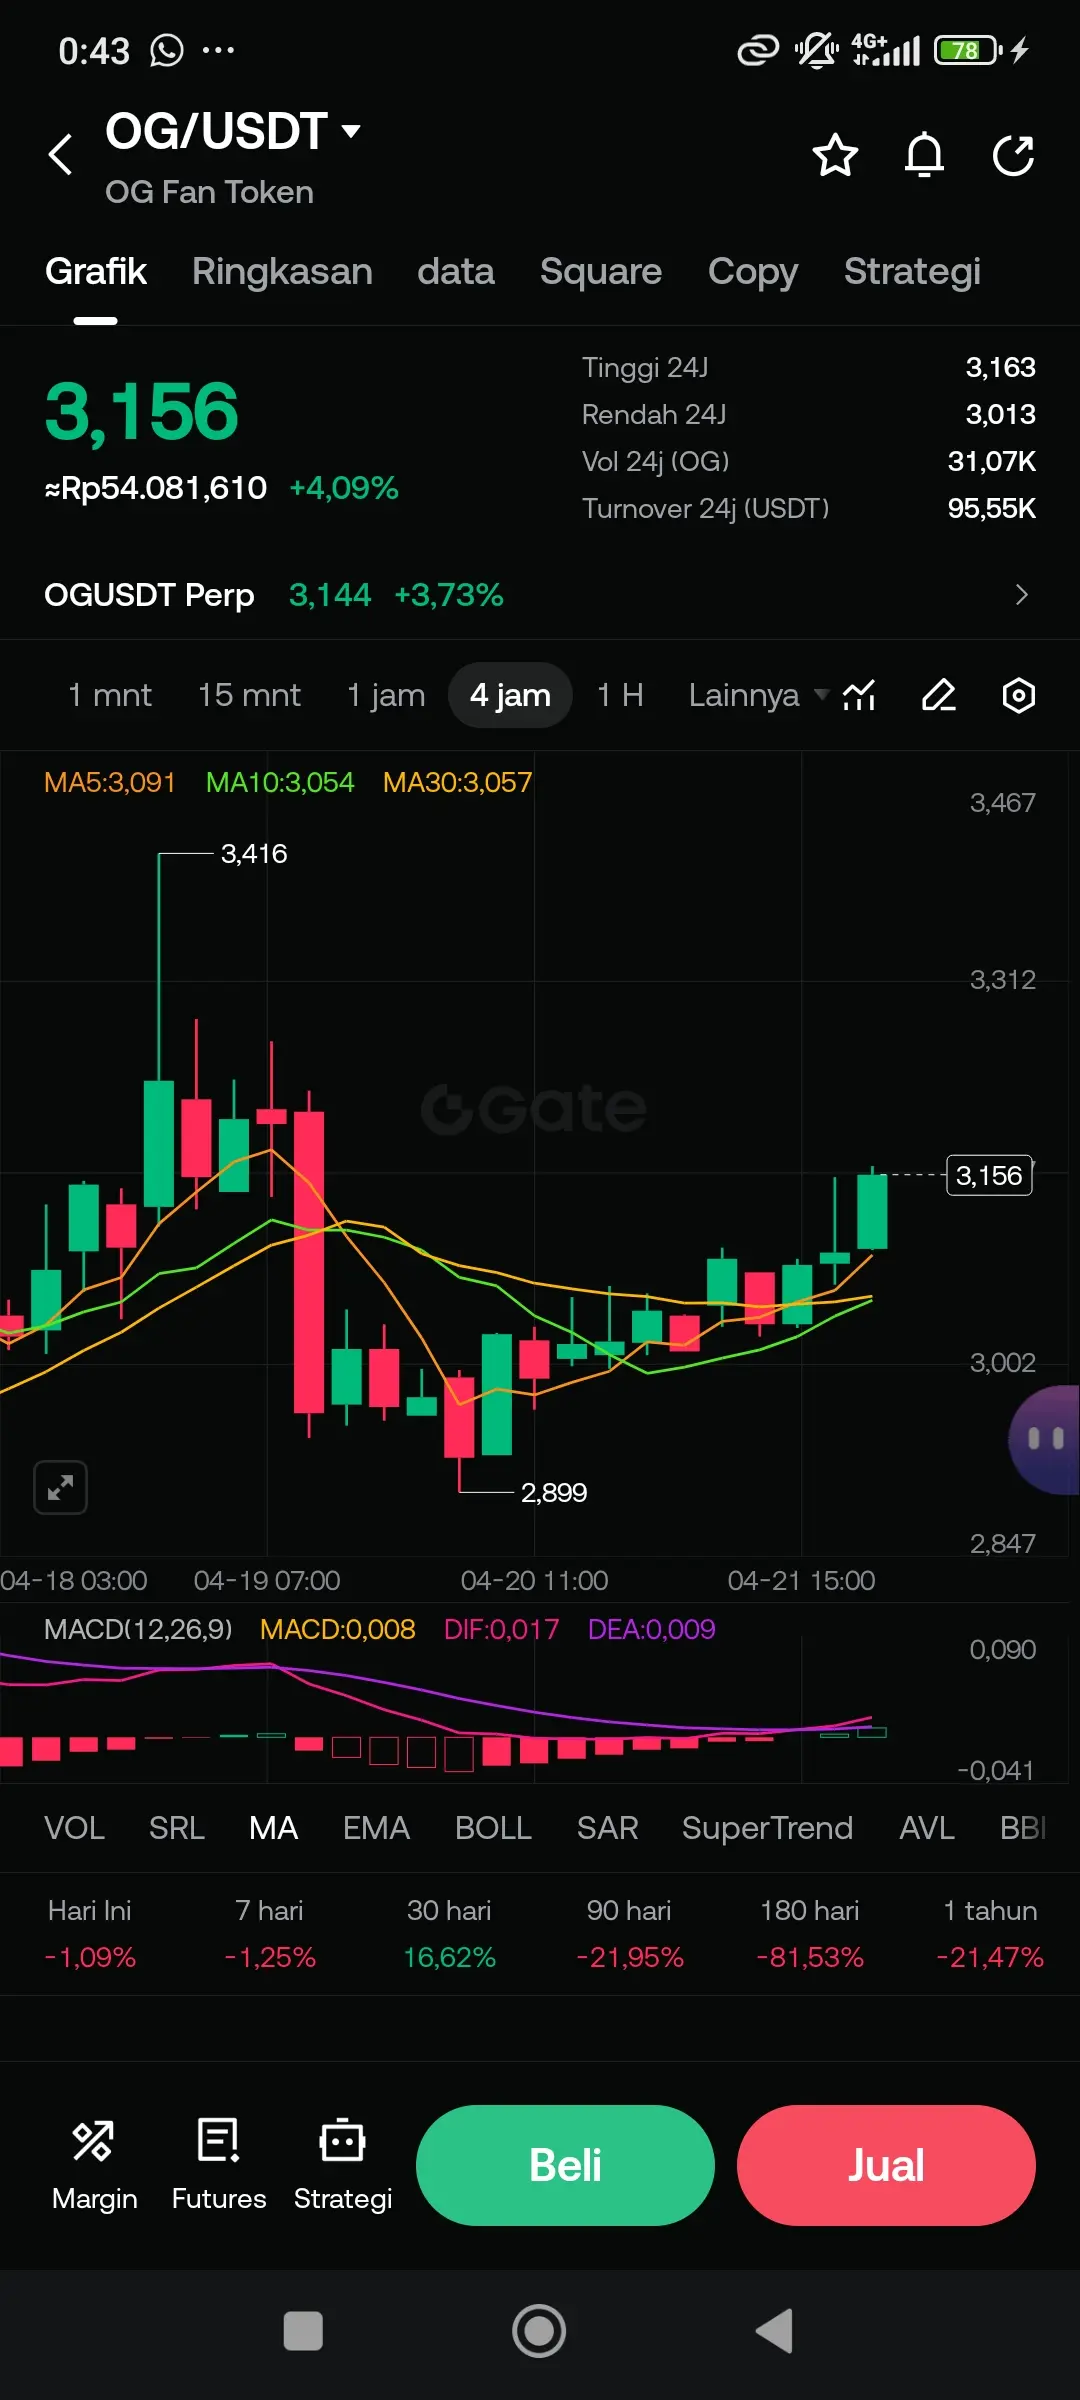Go back using the left arrow
The width and height of the screenshot is (1080, 2400).
(61, 154)
